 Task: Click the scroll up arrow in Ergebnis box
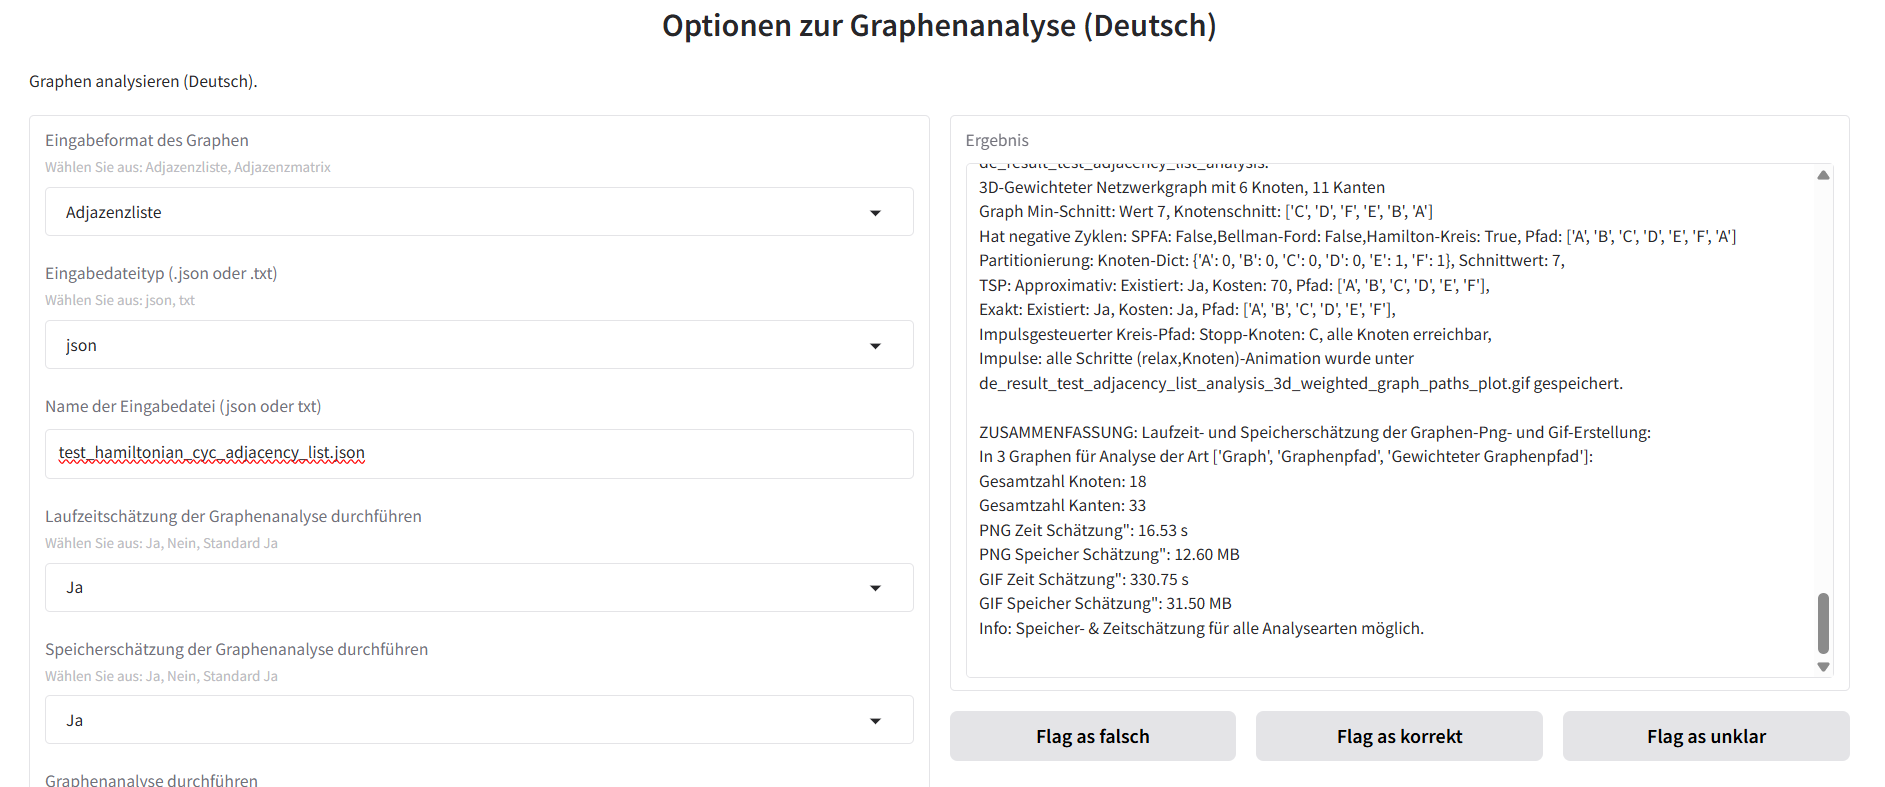click(1823, 175)
